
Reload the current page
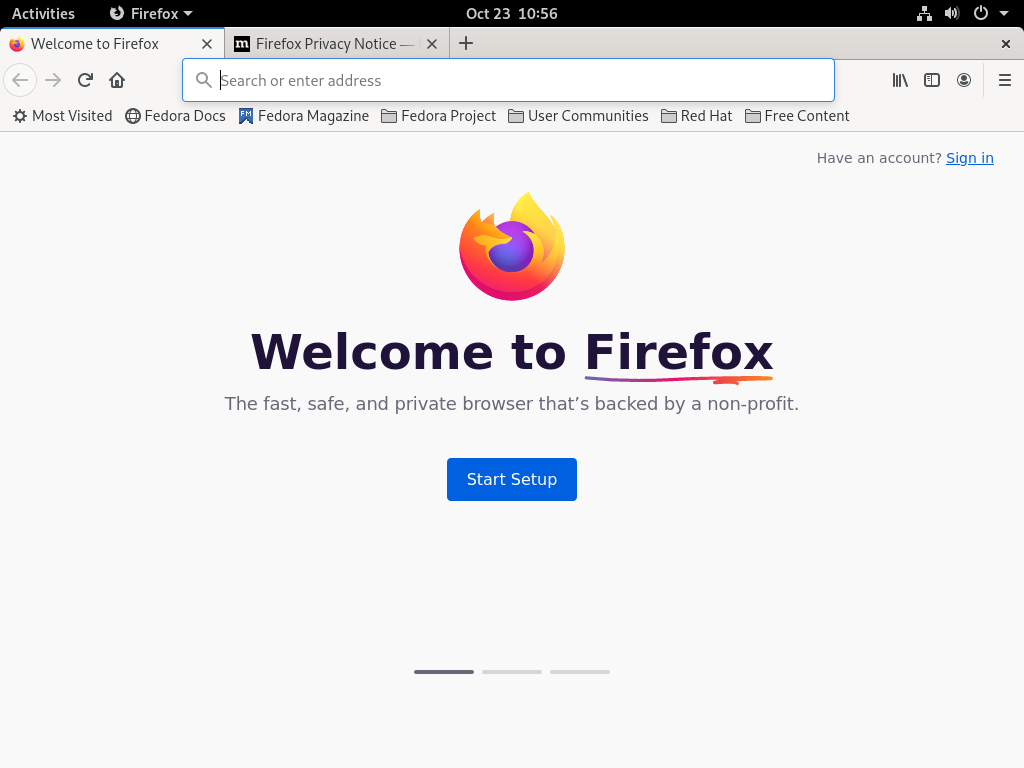point(85,80)
